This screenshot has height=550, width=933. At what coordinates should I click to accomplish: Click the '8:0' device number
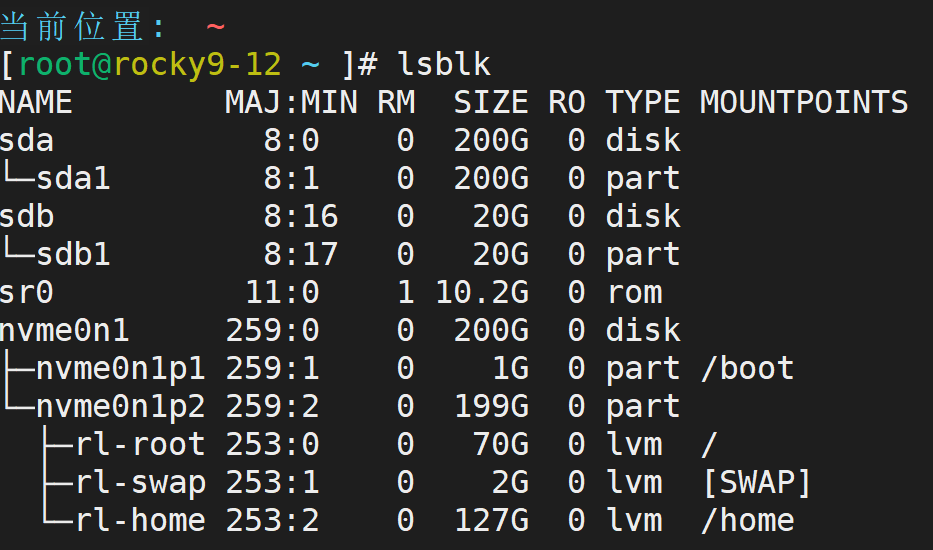tap(292, 140)
